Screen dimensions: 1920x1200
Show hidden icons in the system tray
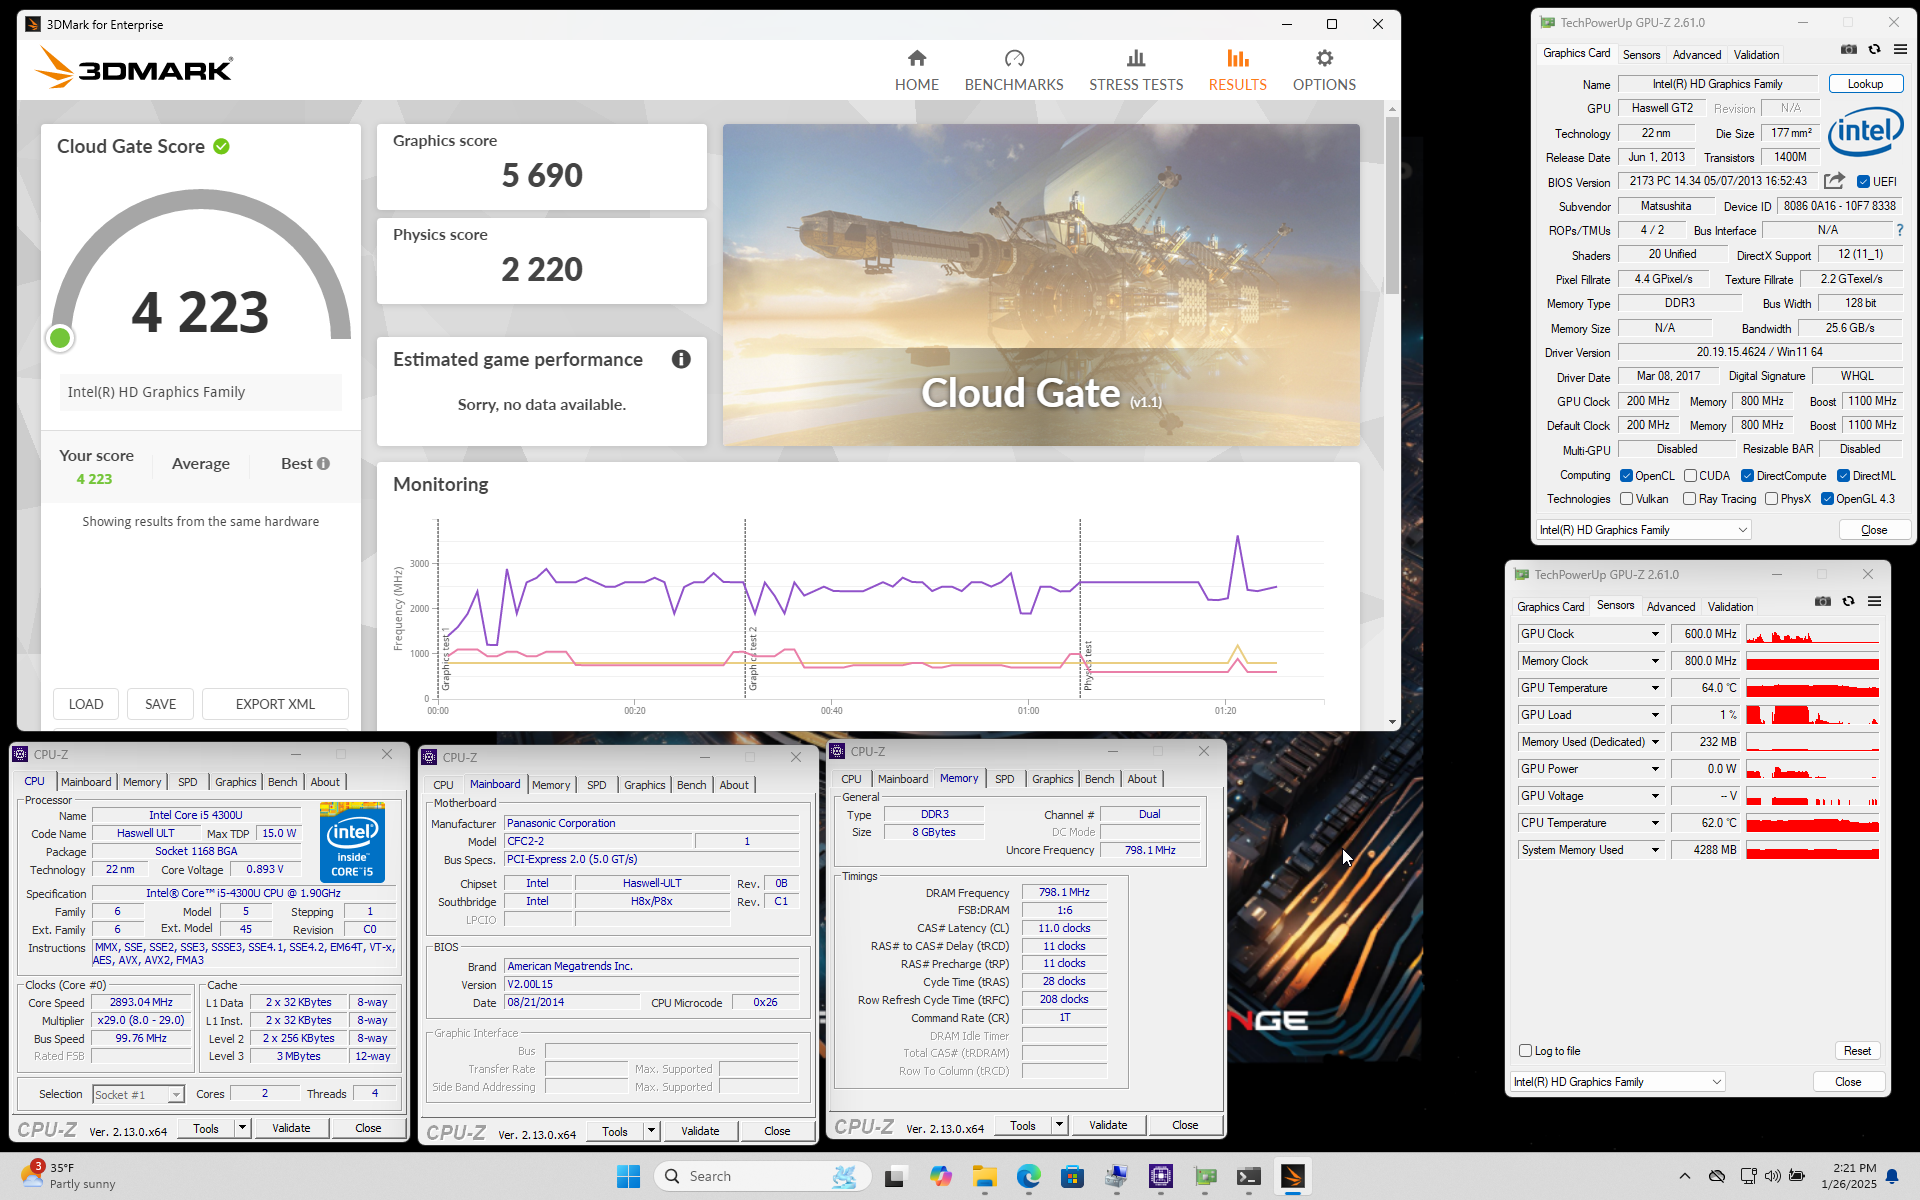[1685, 1176]
